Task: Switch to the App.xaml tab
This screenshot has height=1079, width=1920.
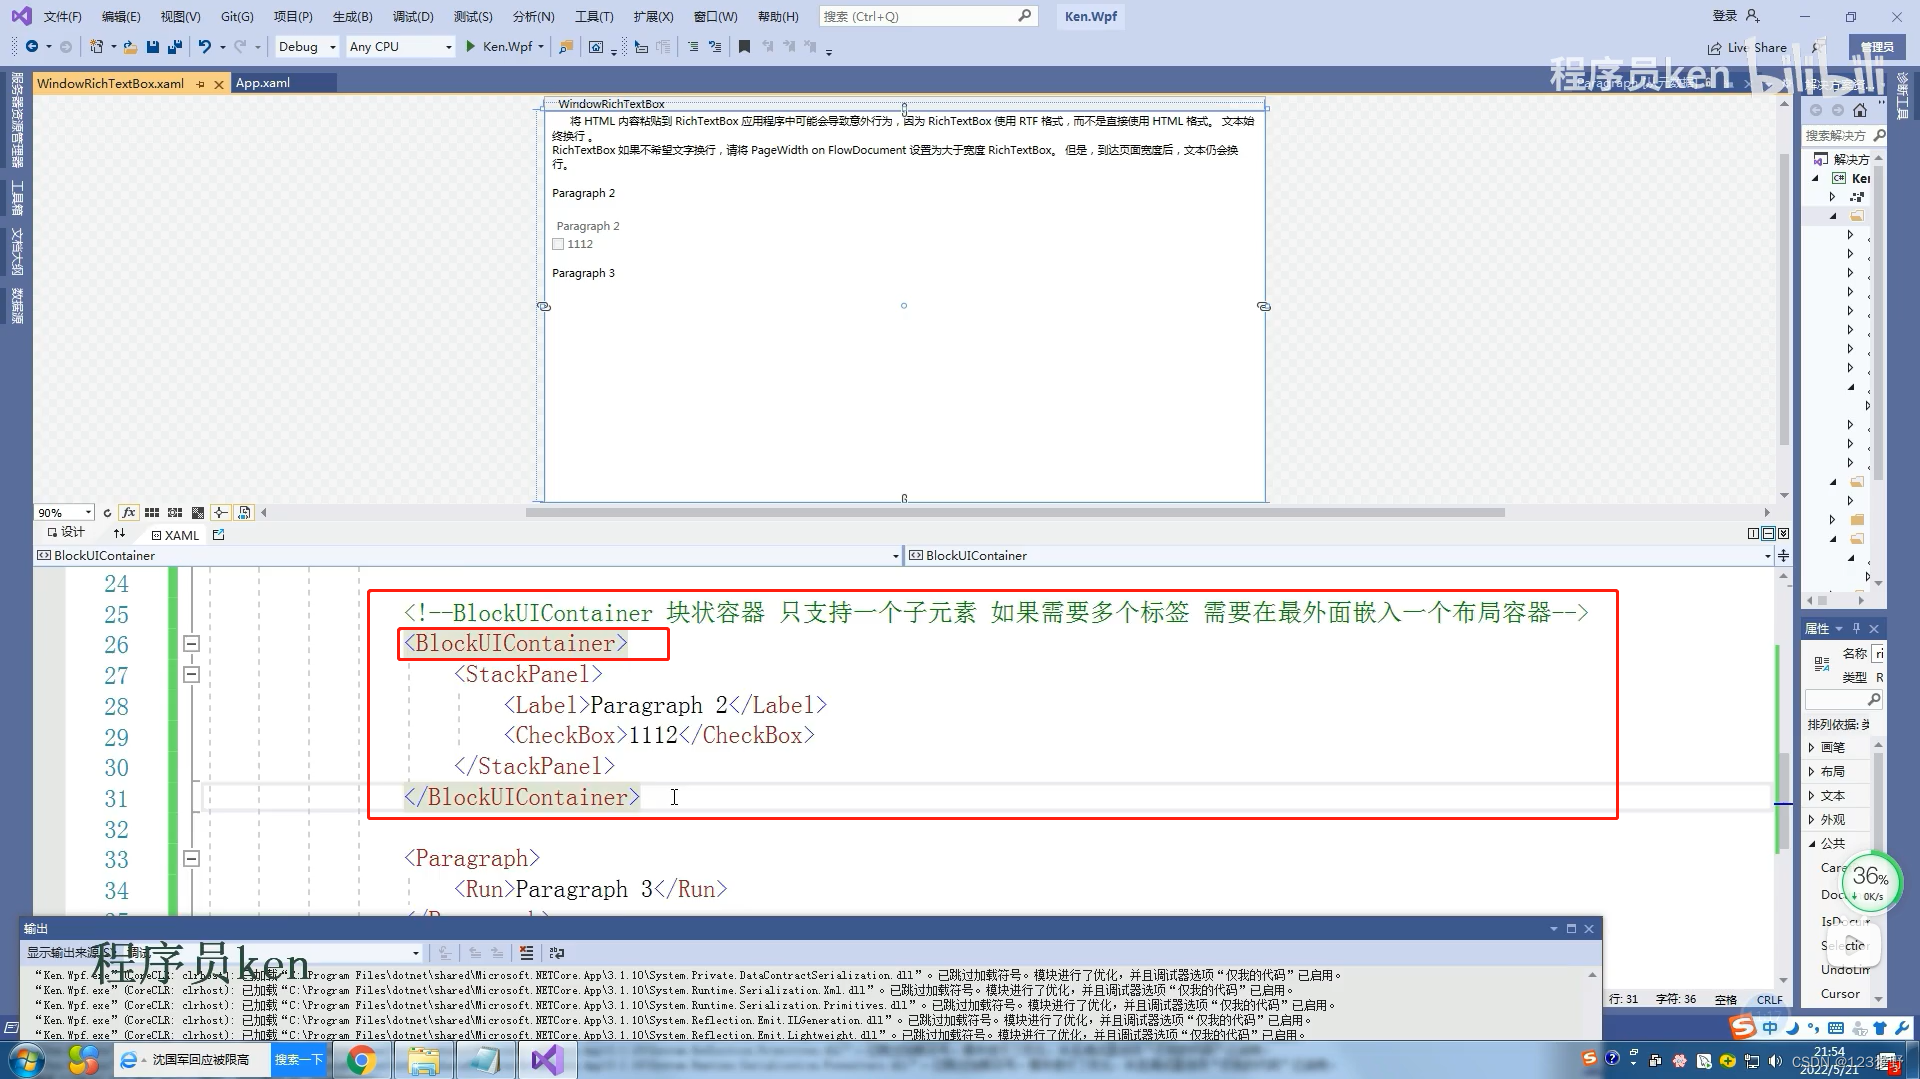Action: (263, 83)
